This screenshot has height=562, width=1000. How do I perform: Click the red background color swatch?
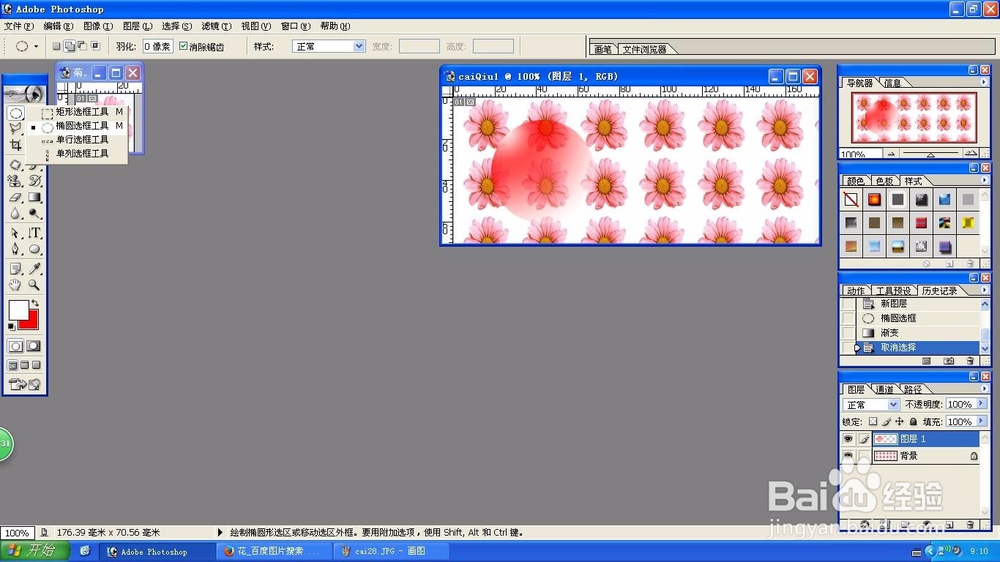pyautogui.click(x=31, y=322)
